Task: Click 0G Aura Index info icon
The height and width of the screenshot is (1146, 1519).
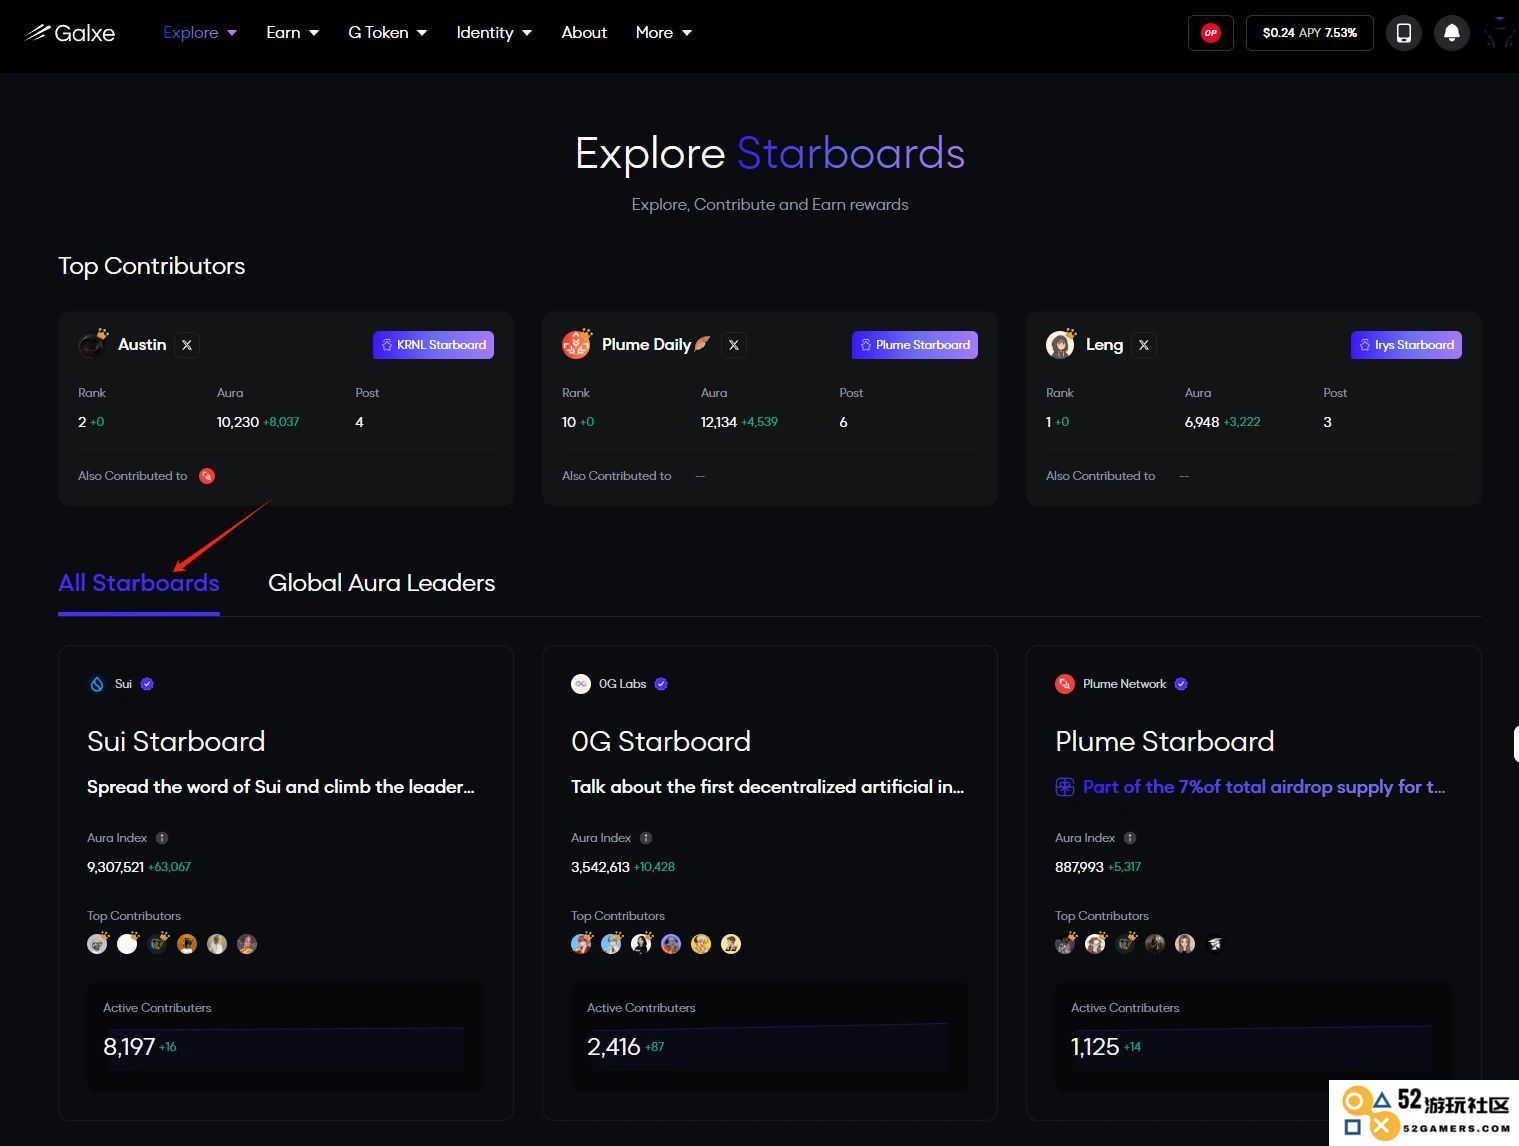Action: 646,838
